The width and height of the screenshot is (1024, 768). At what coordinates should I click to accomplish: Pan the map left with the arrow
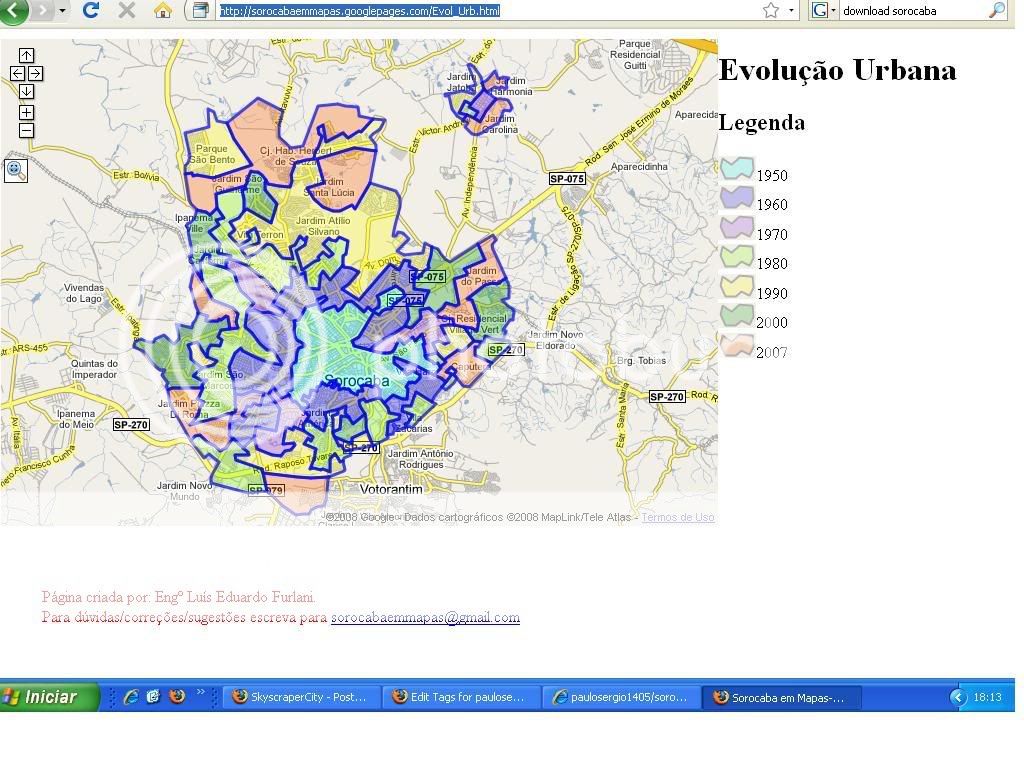click(x=17, y=73)
